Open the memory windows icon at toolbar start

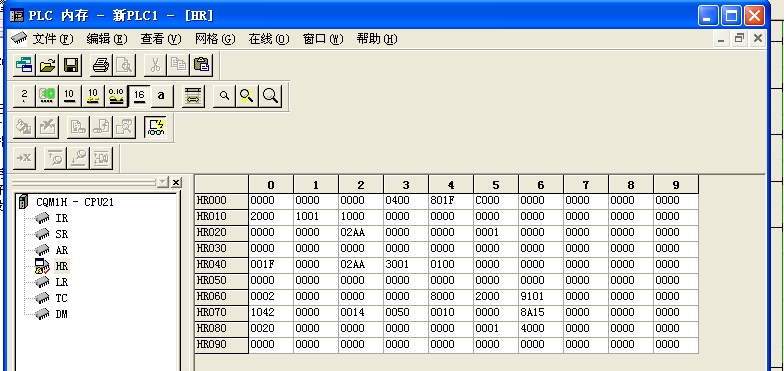click(x=24, y=64)
